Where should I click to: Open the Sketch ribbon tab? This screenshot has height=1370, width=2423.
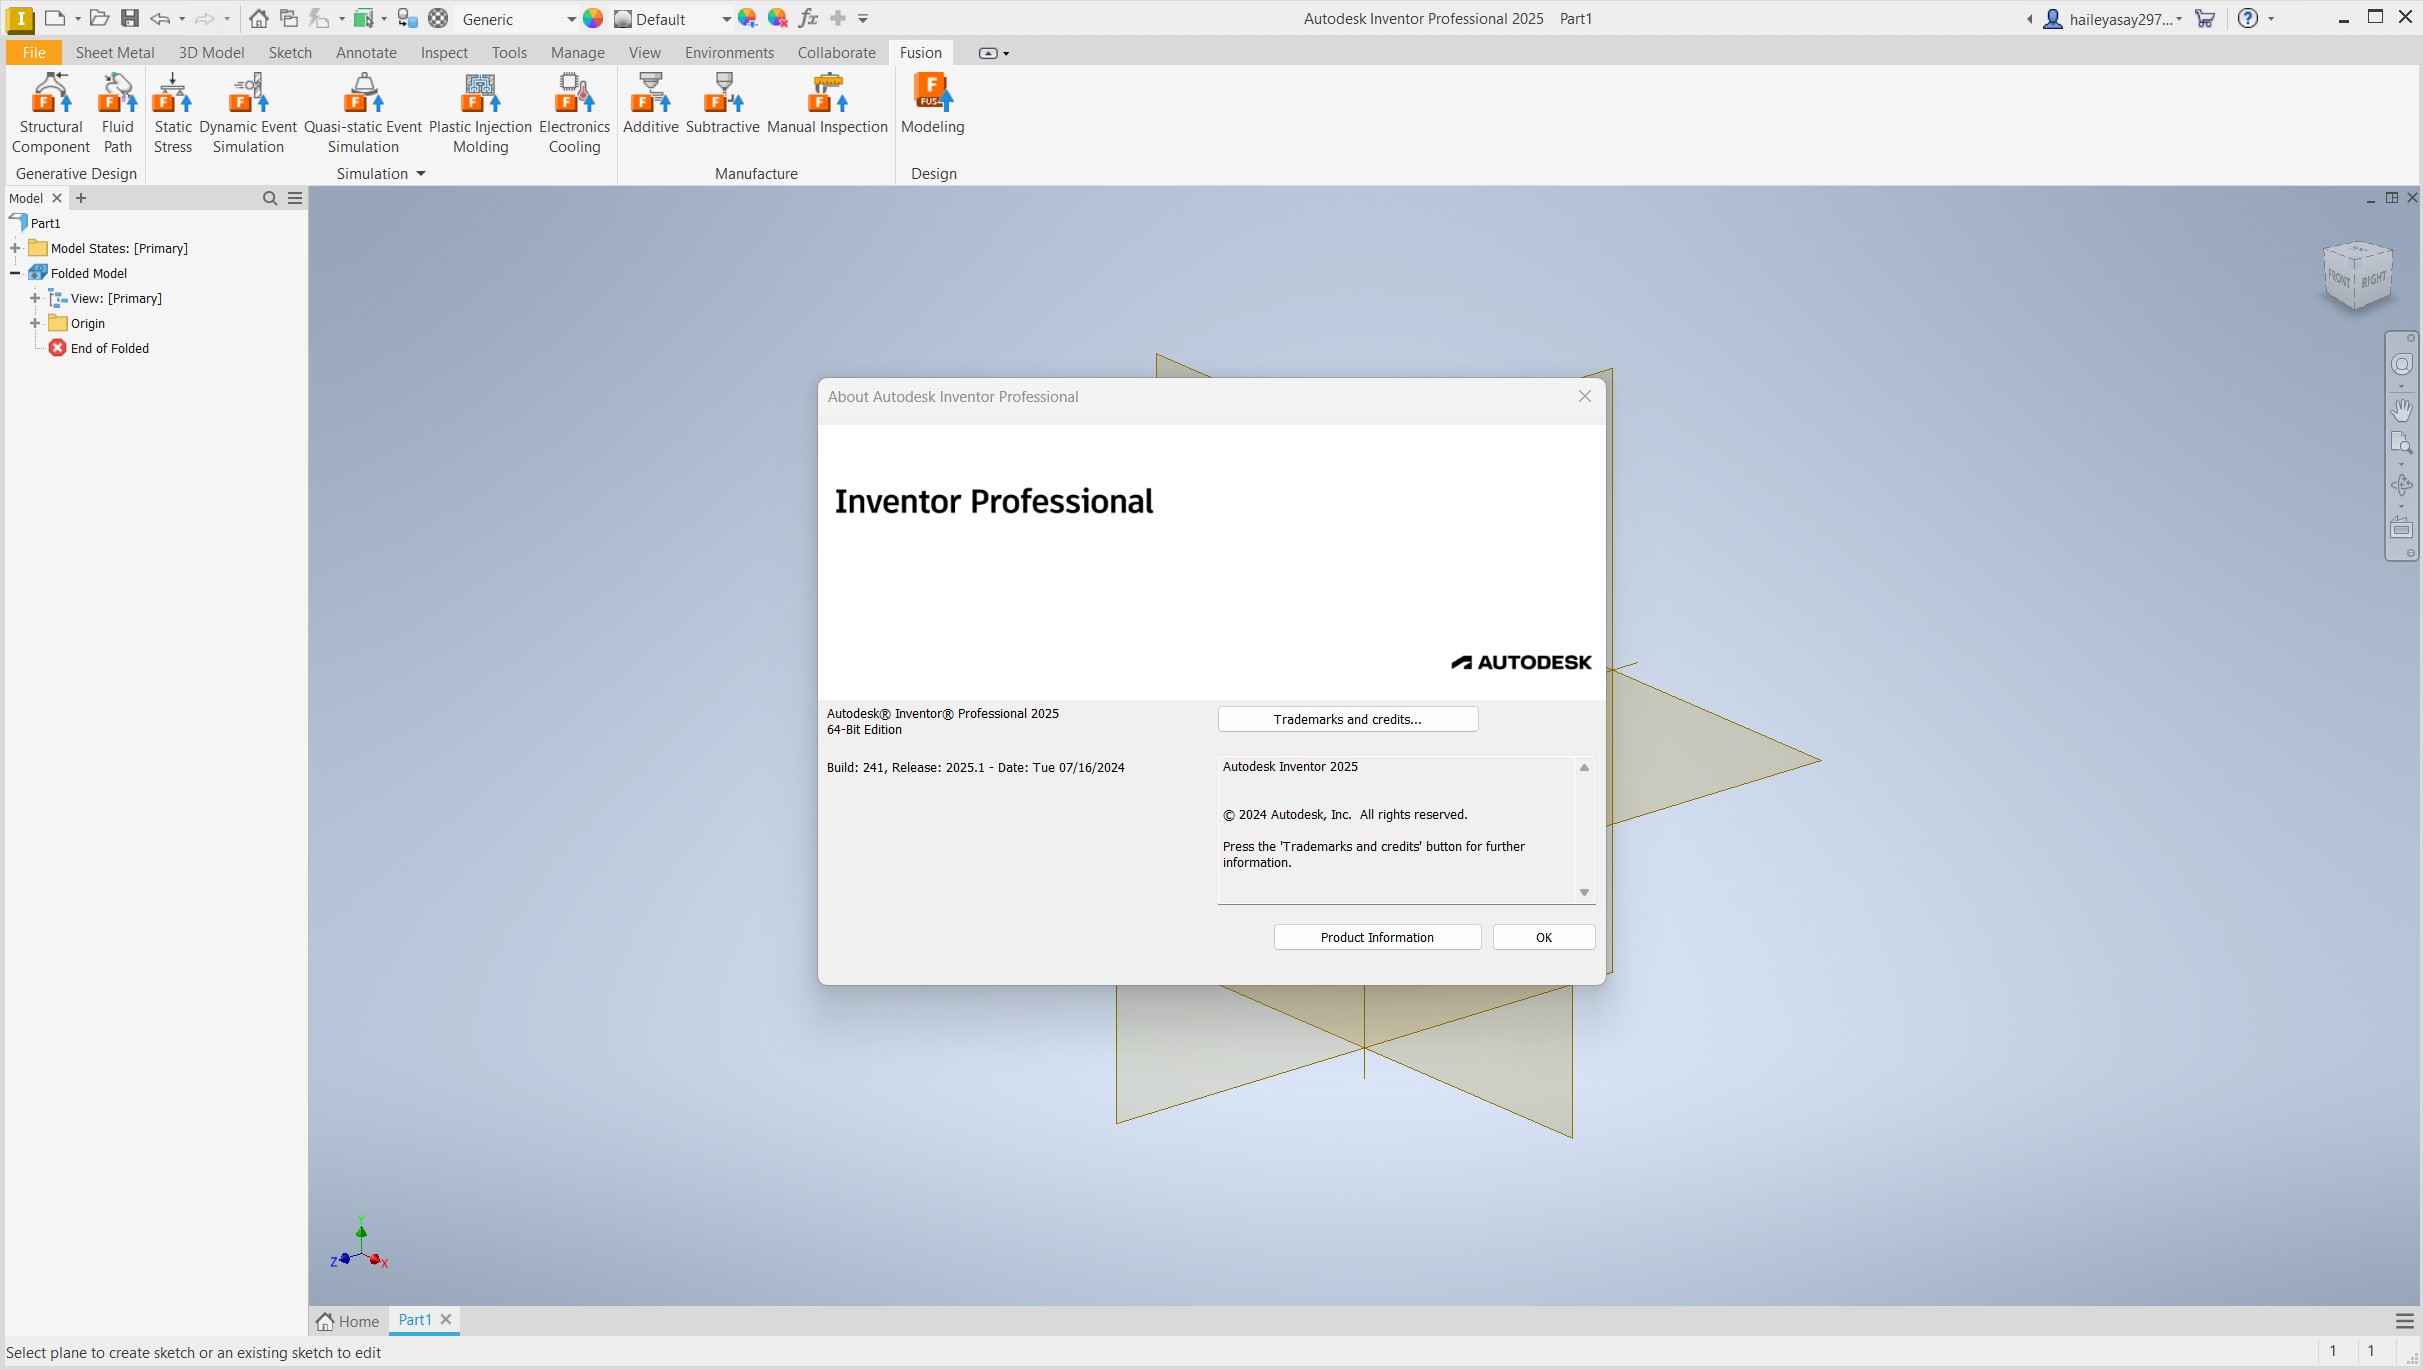point(290,52)
